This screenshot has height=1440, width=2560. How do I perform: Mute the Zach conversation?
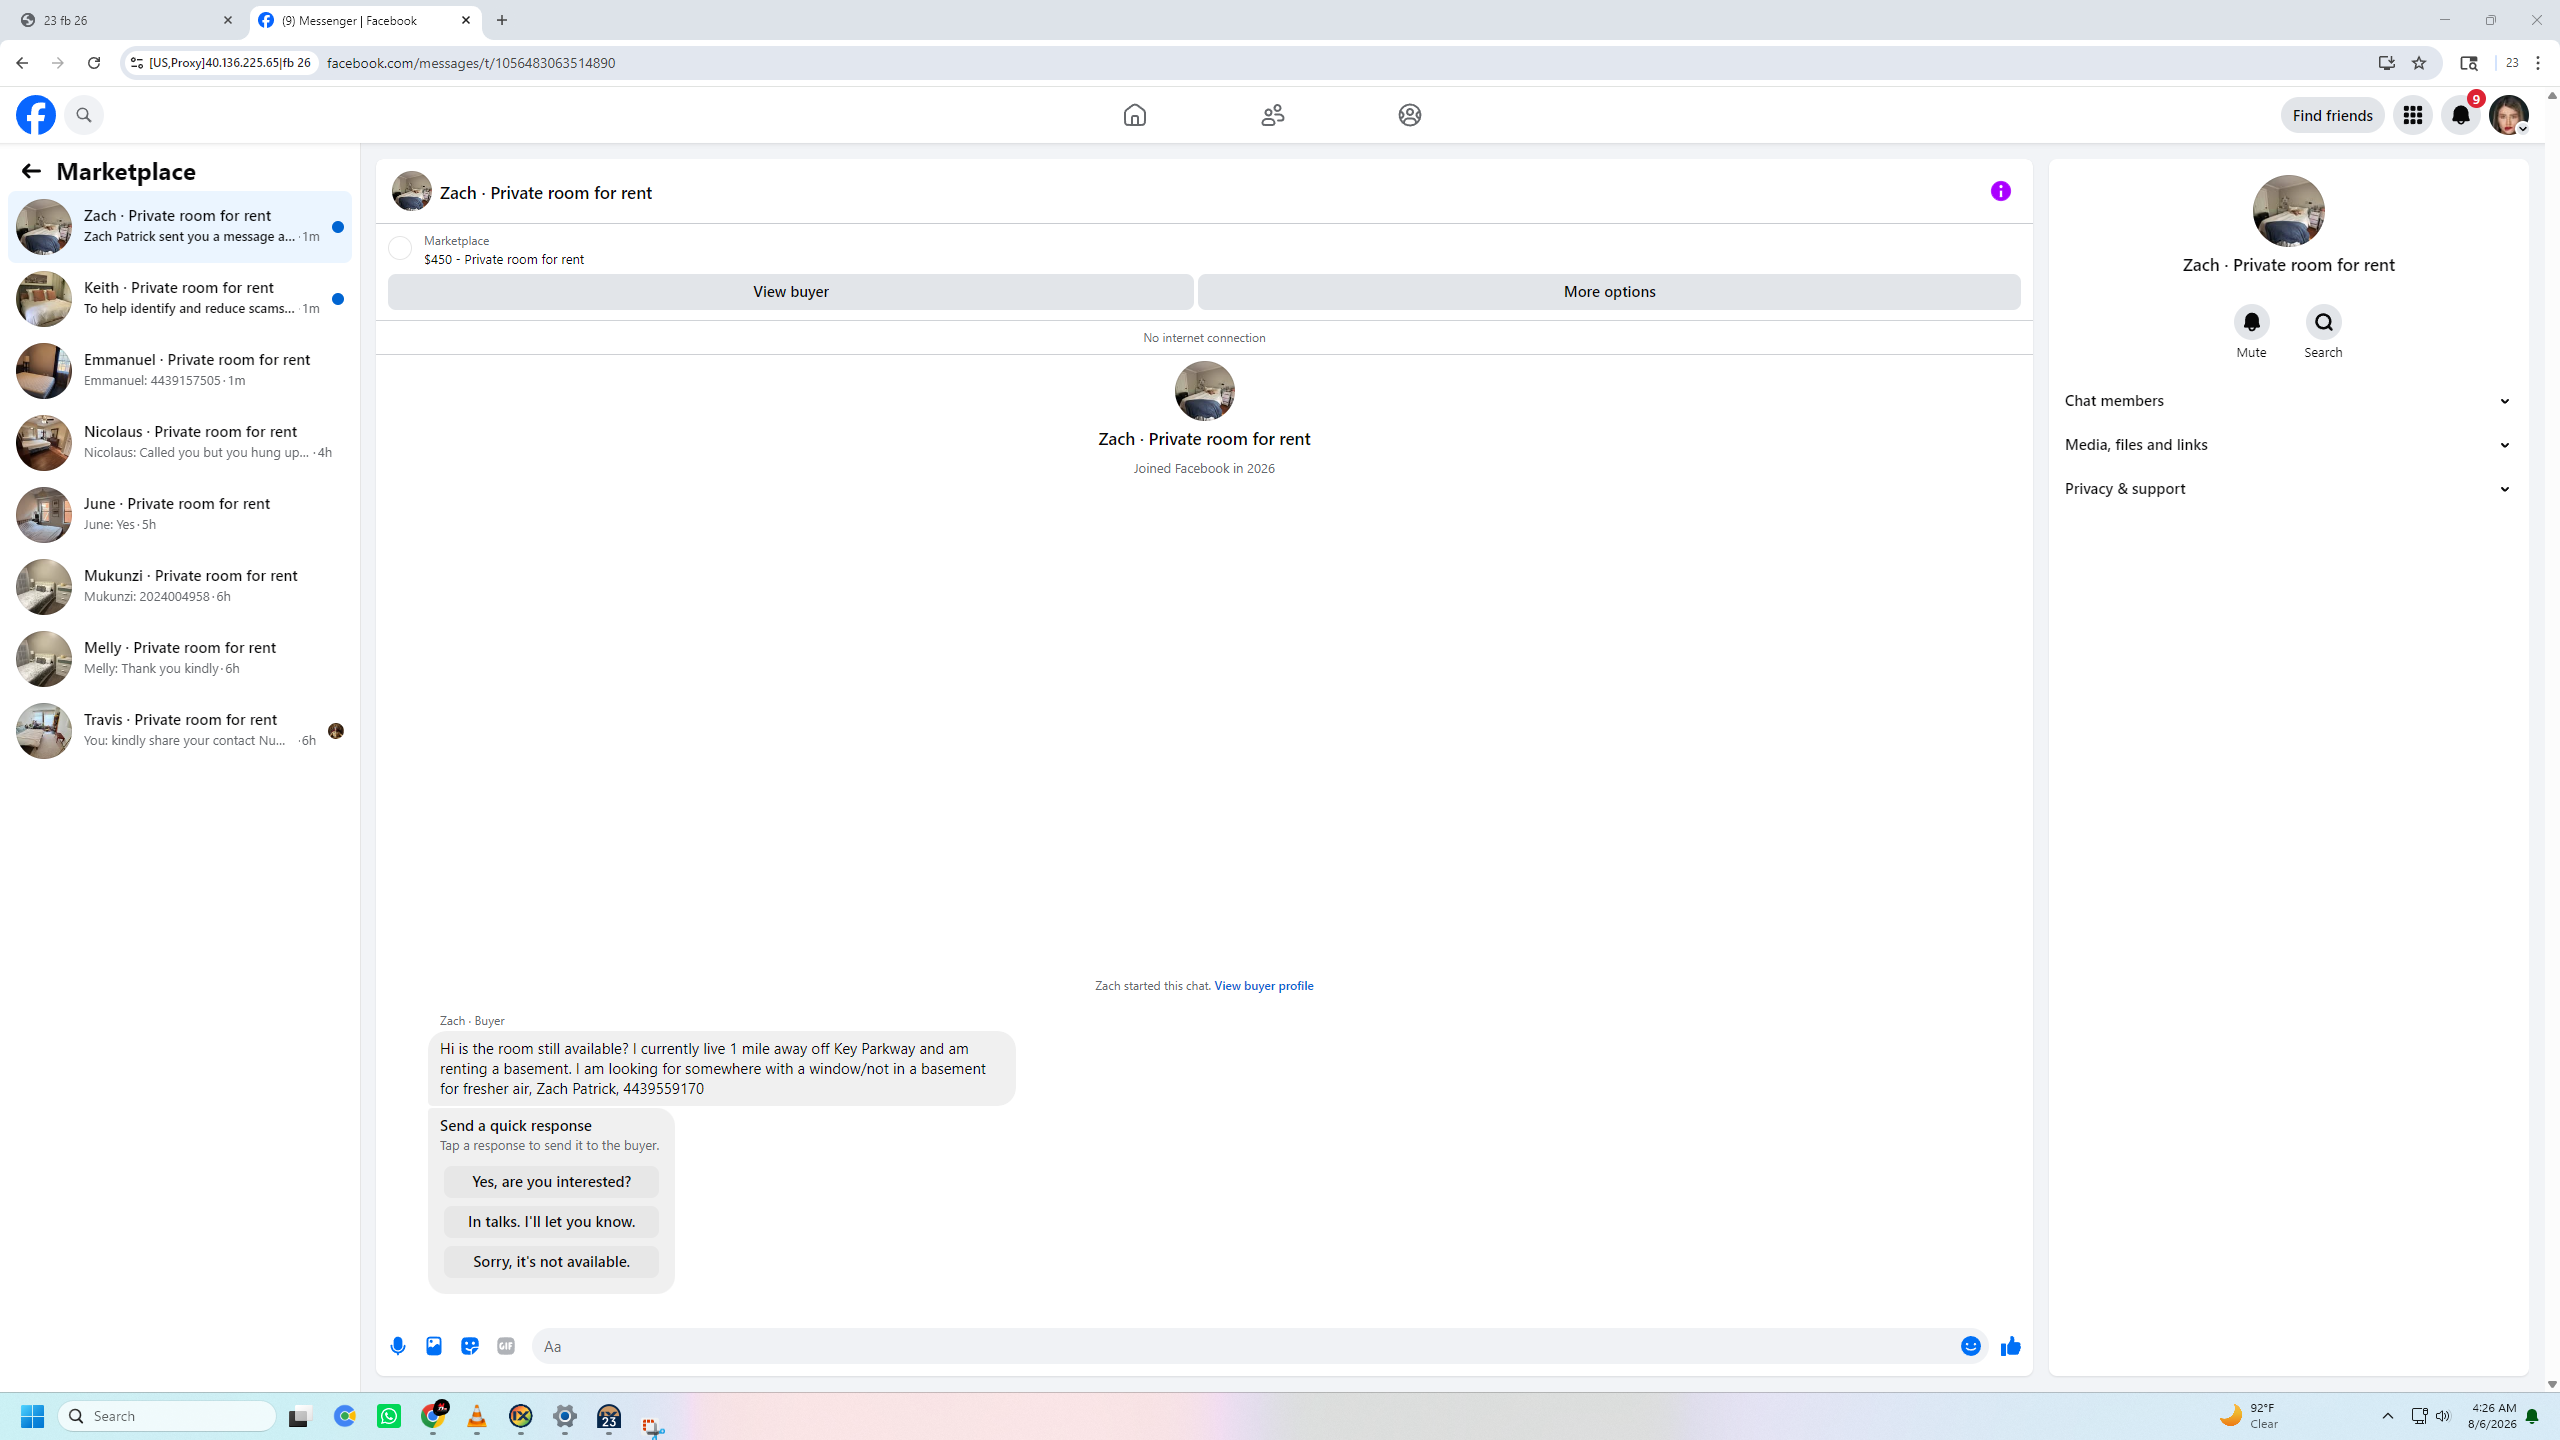(2251, 322)
